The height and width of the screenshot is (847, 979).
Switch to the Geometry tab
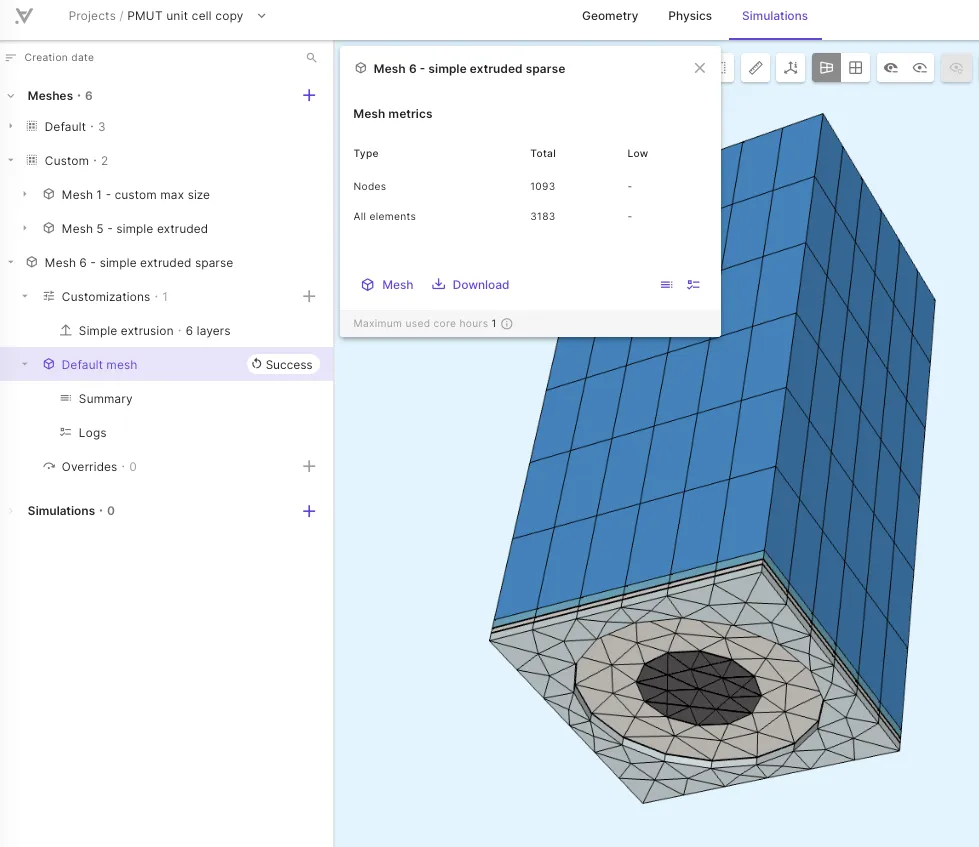click(609, 16)
